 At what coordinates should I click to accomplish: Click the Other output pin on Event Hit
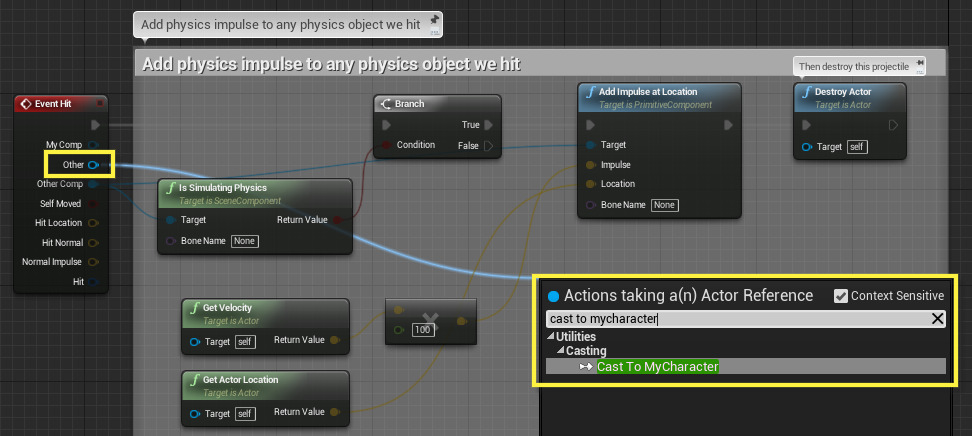[93, 164]
